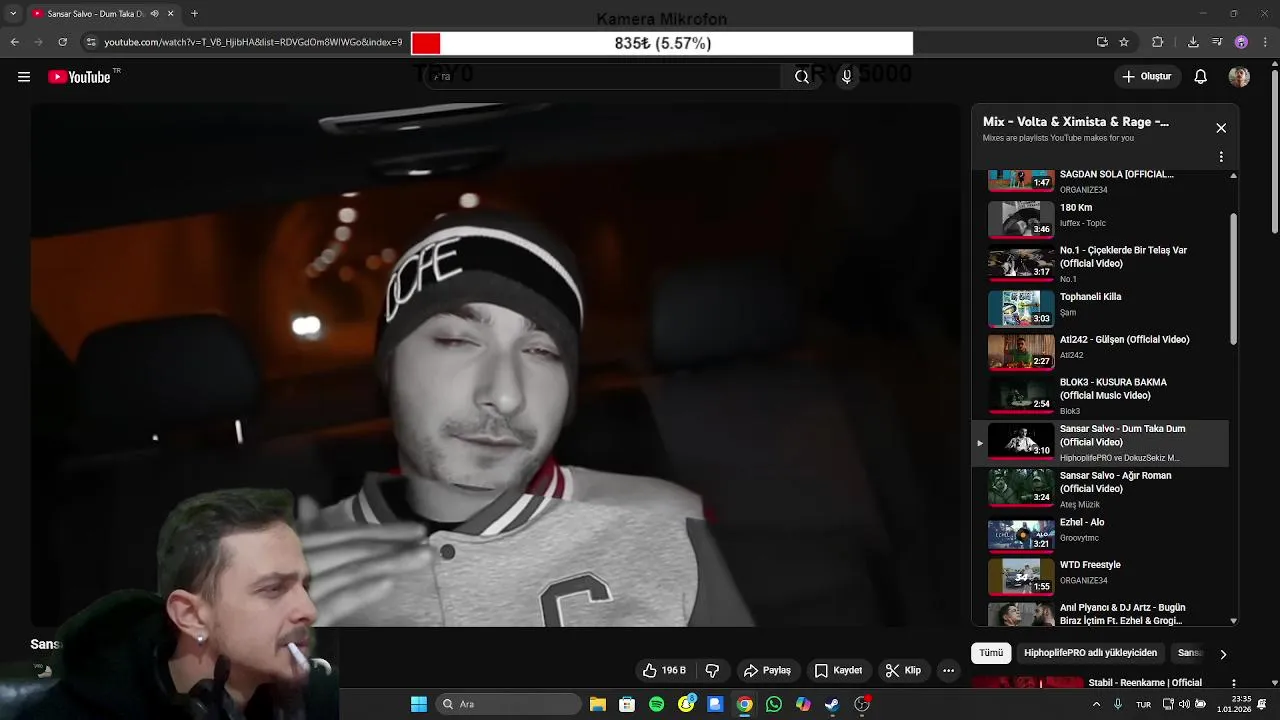This screenshot has width=1280, height=720.
Task: Open YouTube notifications bell
Action: (x=1201, y=77)
